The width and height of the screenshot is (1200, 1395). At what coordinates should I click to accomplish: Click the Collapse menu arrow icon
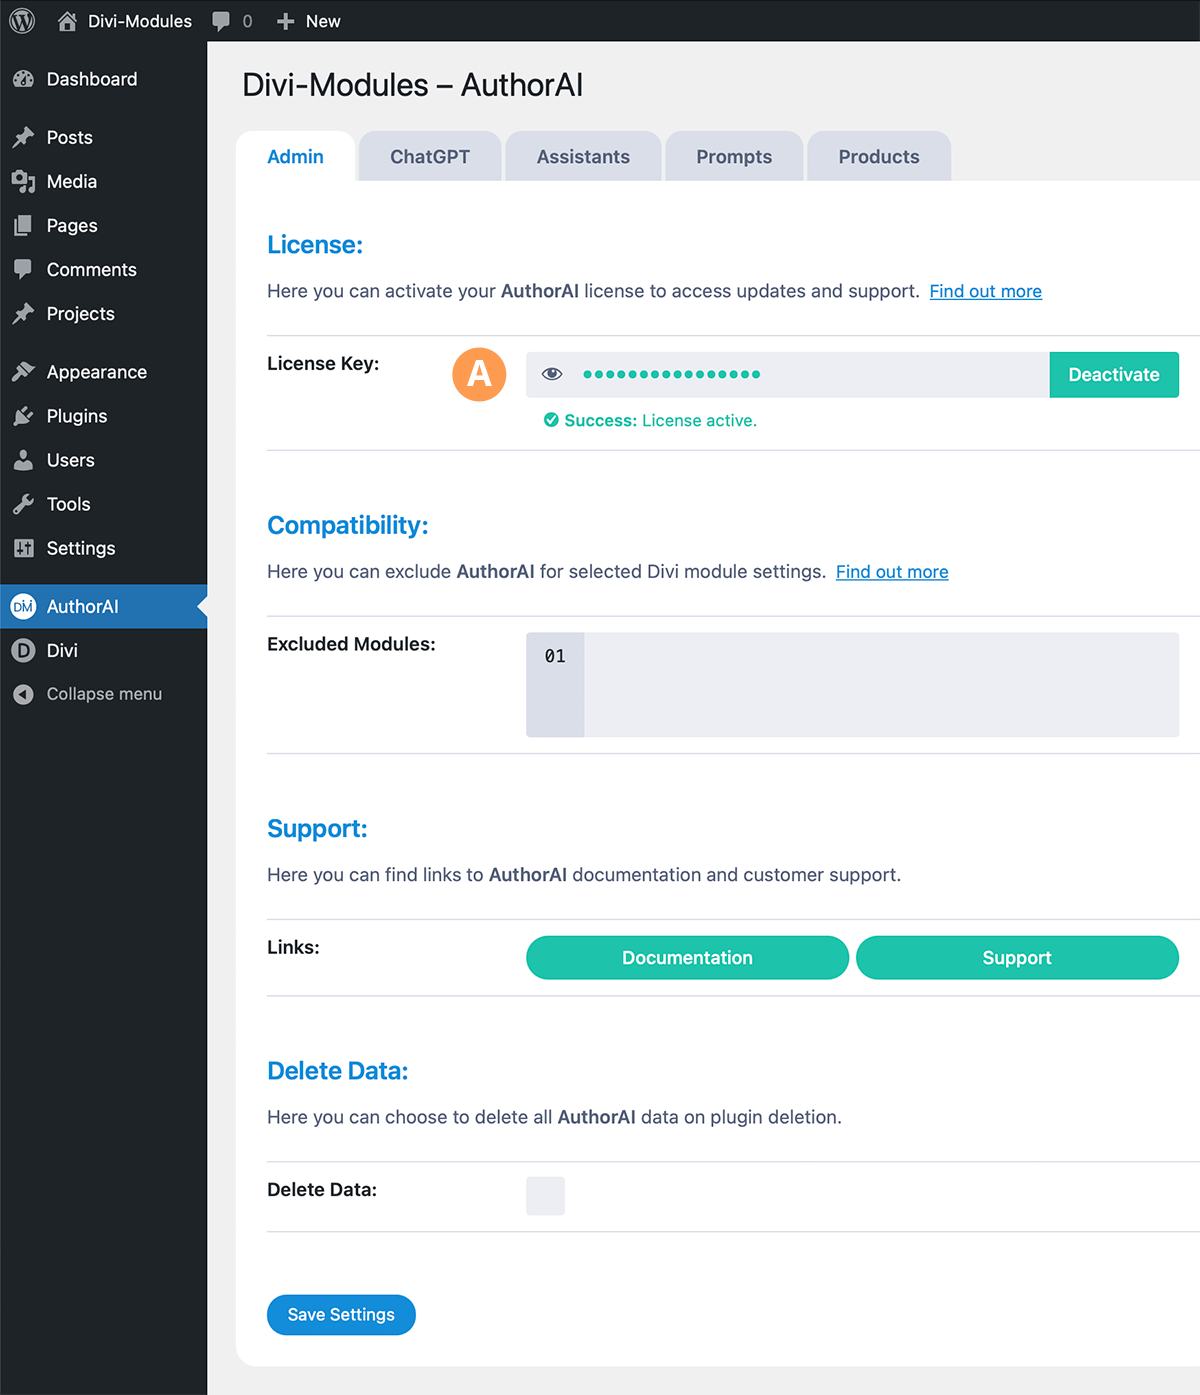[23, 694]
